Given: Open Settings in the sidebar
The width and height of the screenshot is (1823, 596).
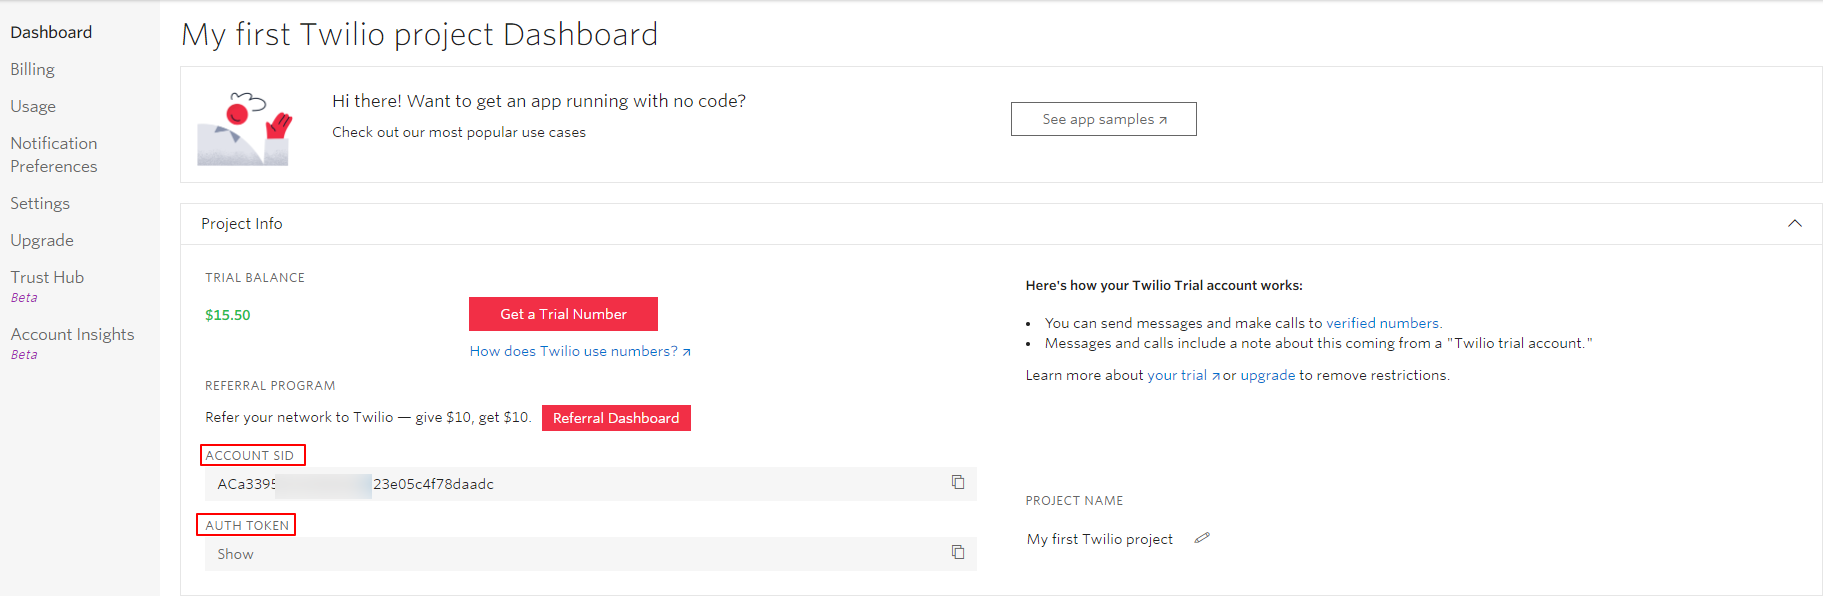Looking at the screenshot, I should tap(40, 203).
